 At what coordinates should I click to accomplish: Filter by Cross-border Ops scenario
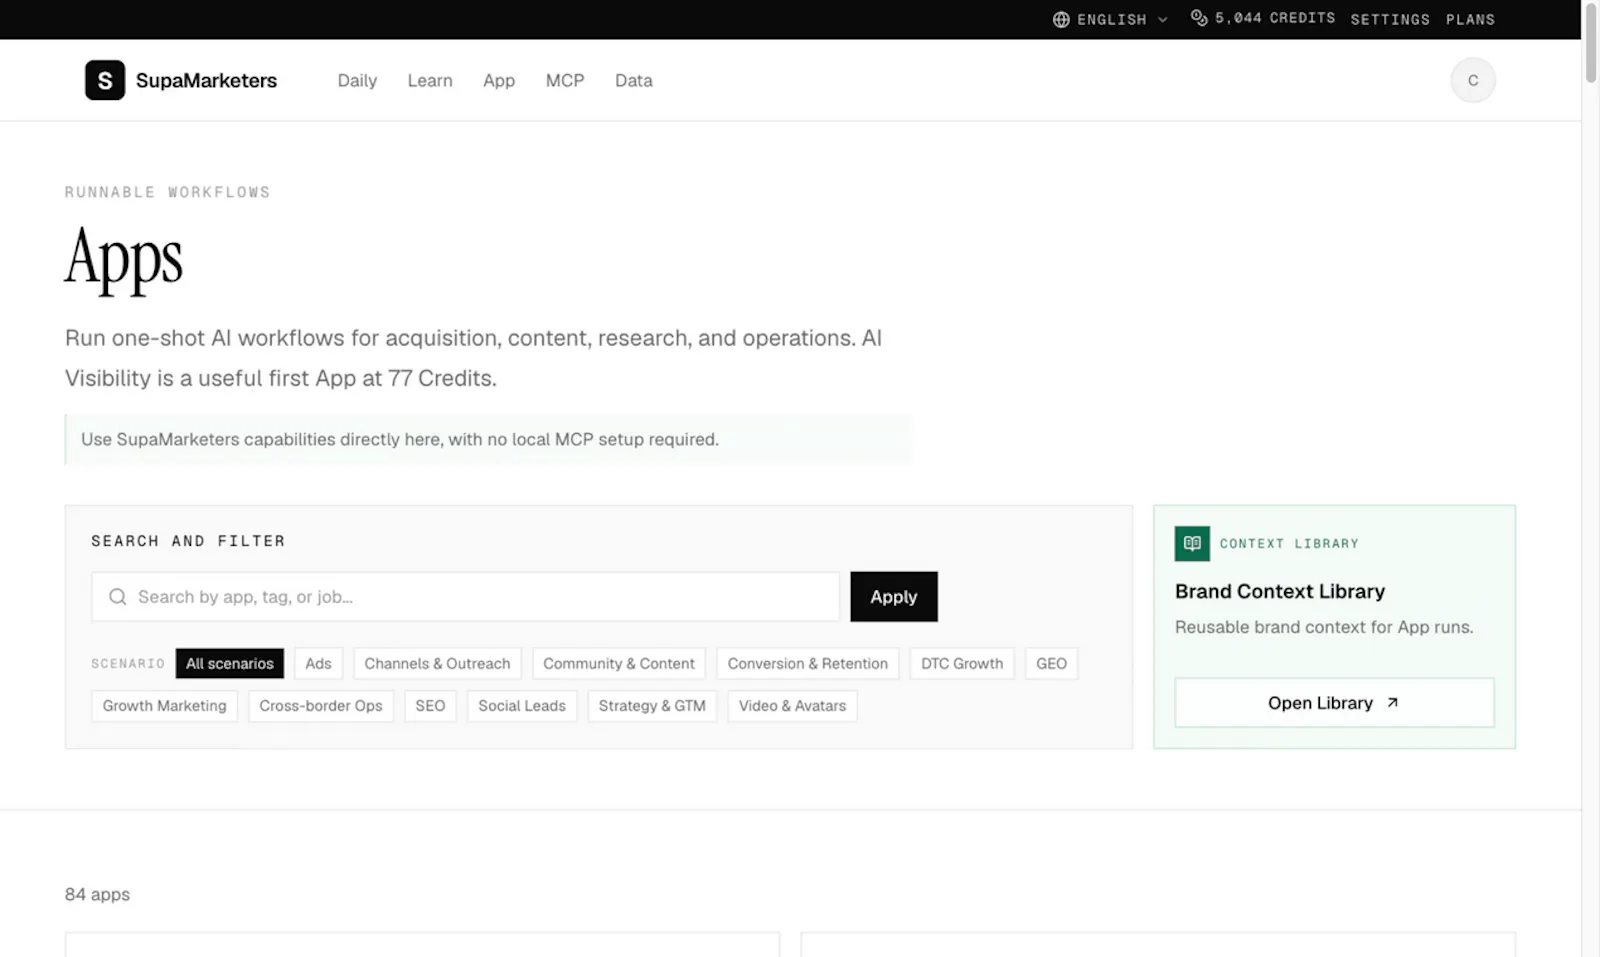point(321,706)
